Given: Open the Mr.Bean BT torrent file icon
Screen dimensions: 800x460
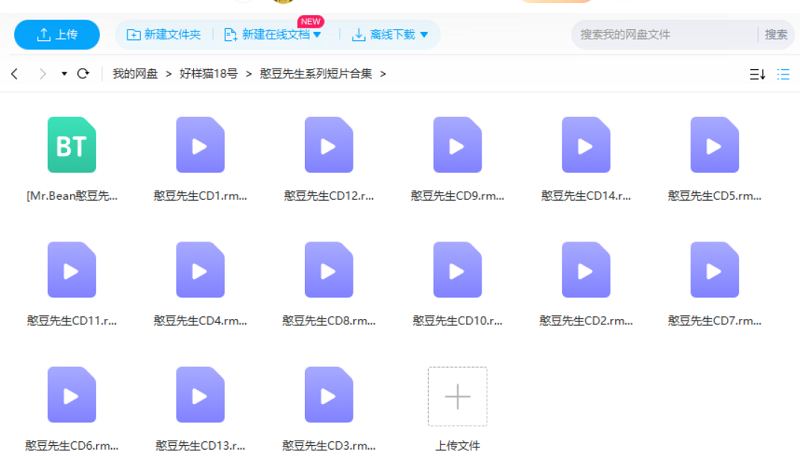Looking at the screenshot, I should pyautogui.click(x=71, y=146).
